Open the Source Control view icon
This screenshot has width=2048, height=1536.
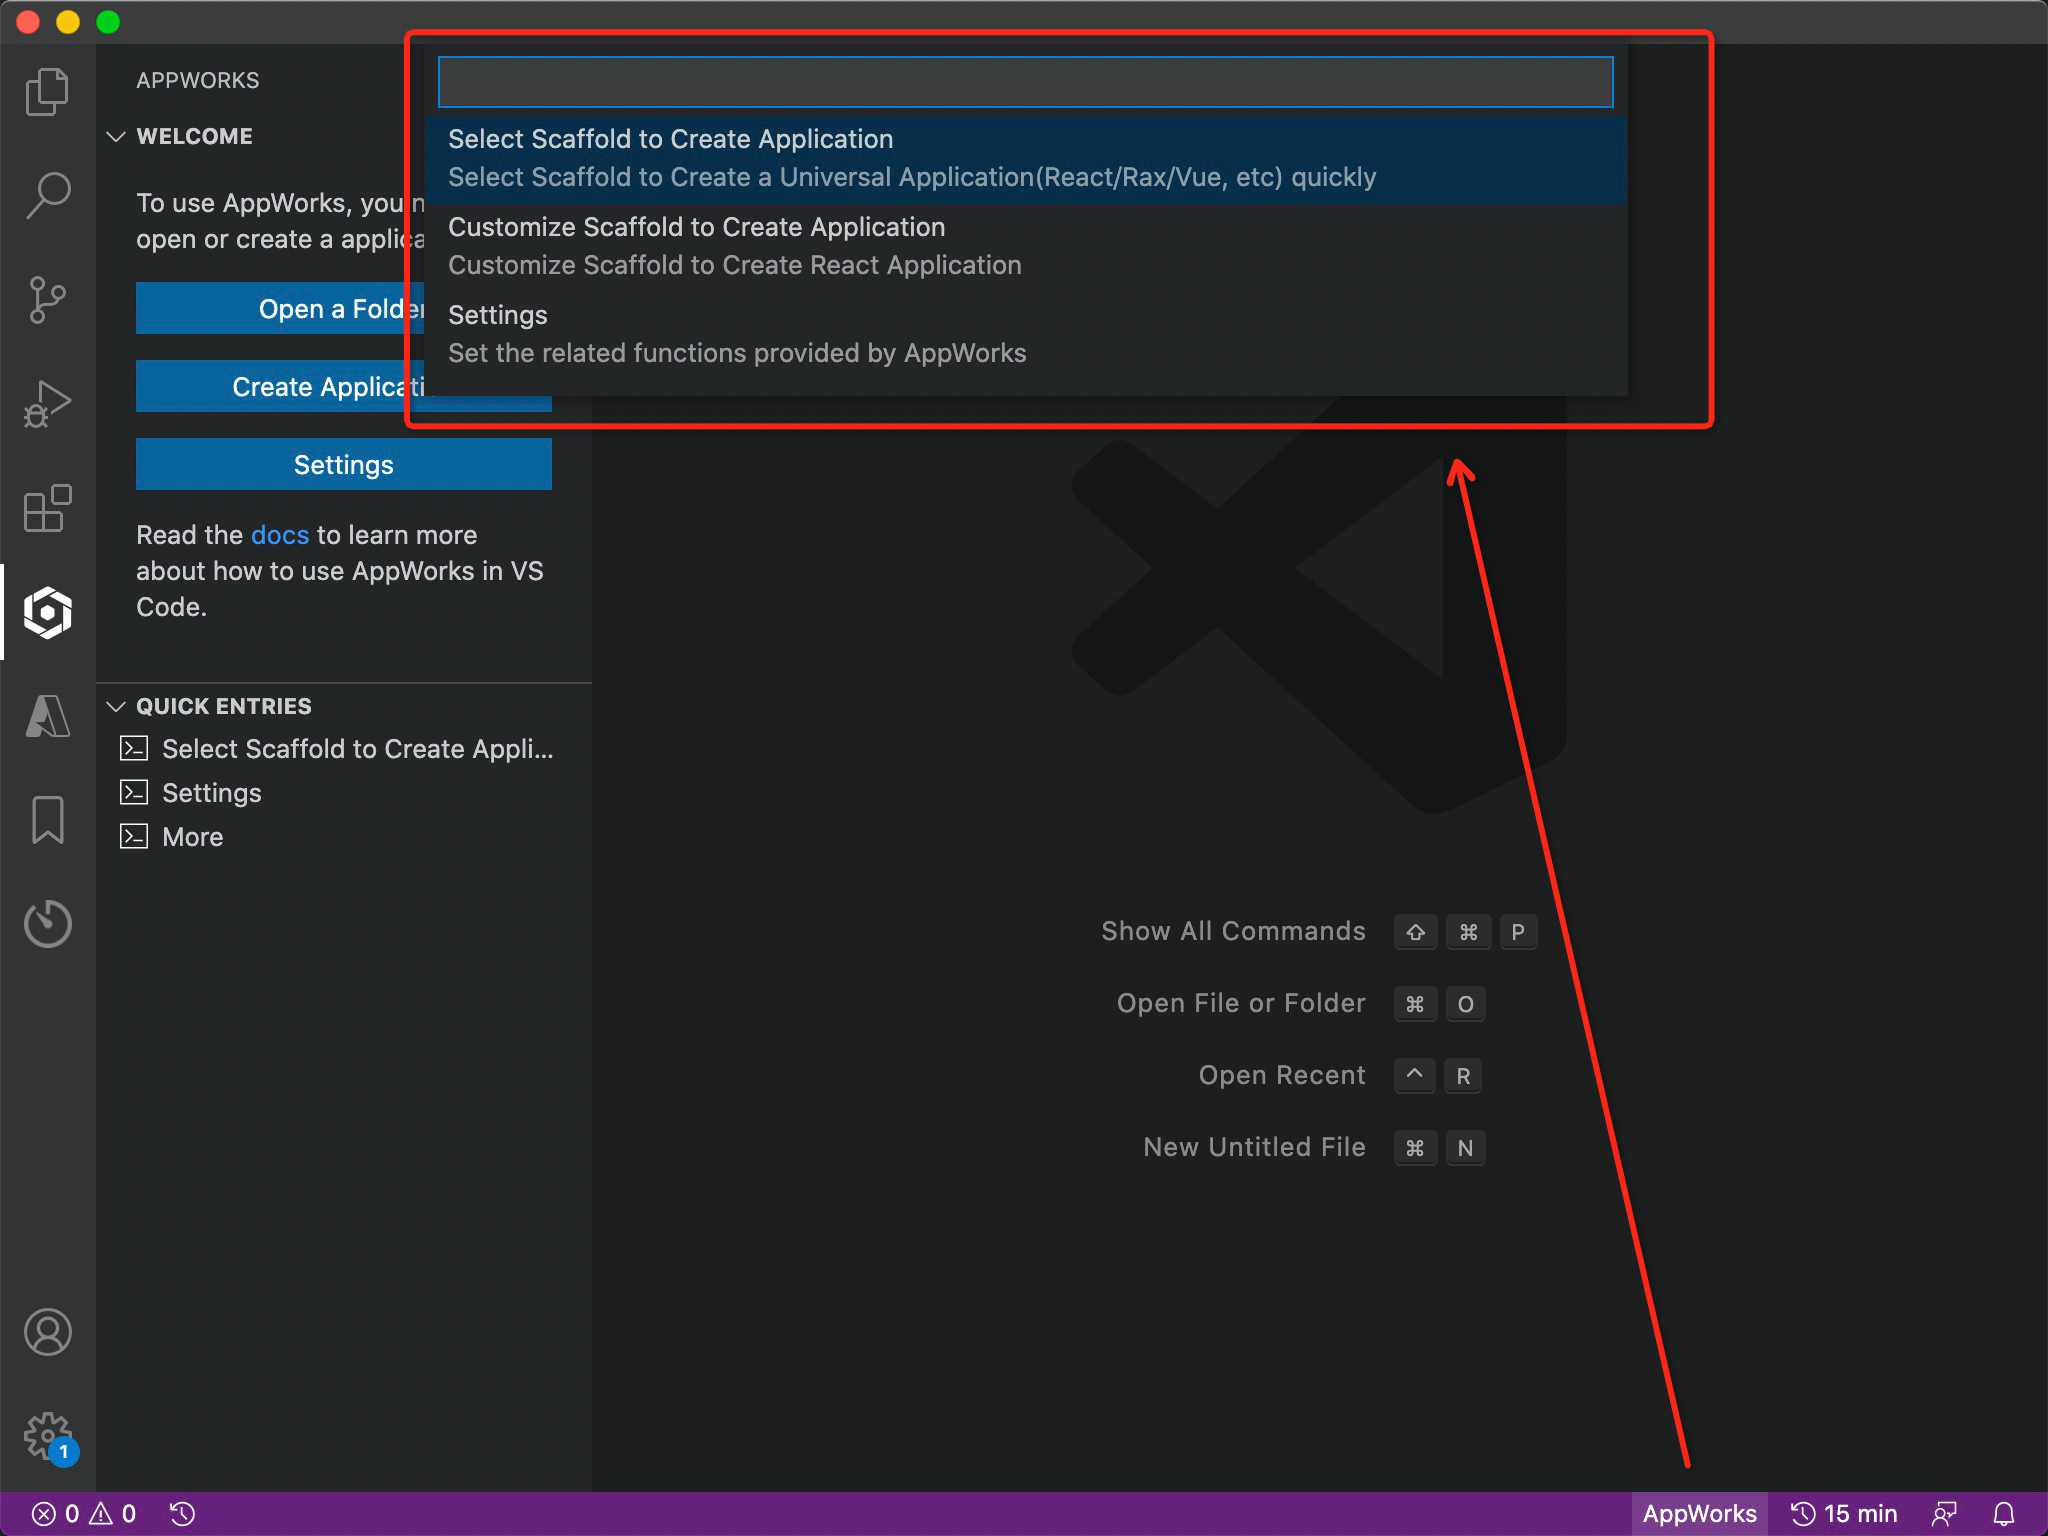pos(47,300)
